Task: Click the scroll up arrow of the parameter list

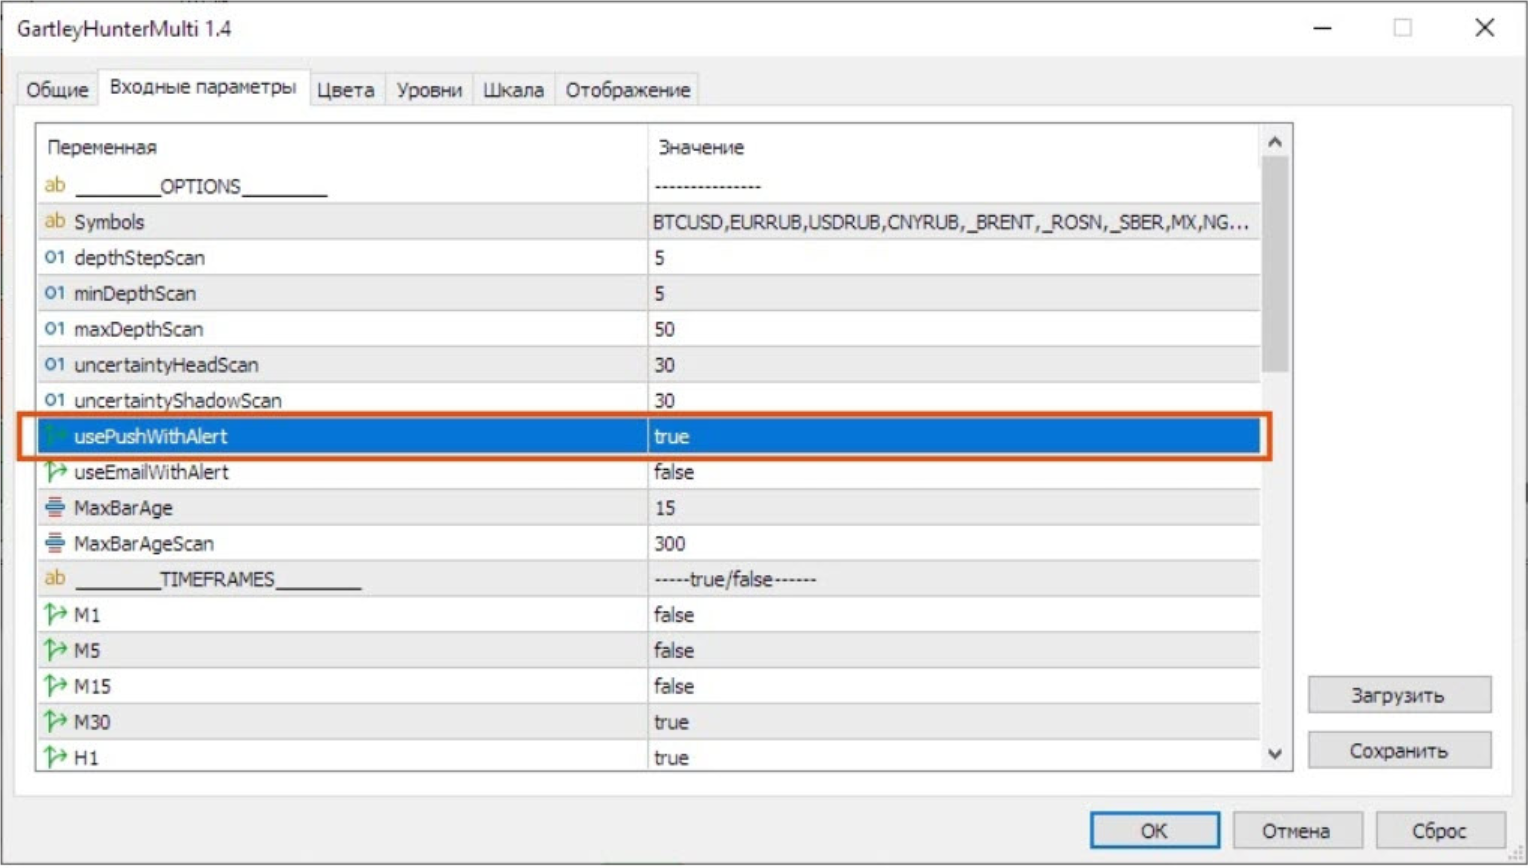Action: tap(1275, 142)
